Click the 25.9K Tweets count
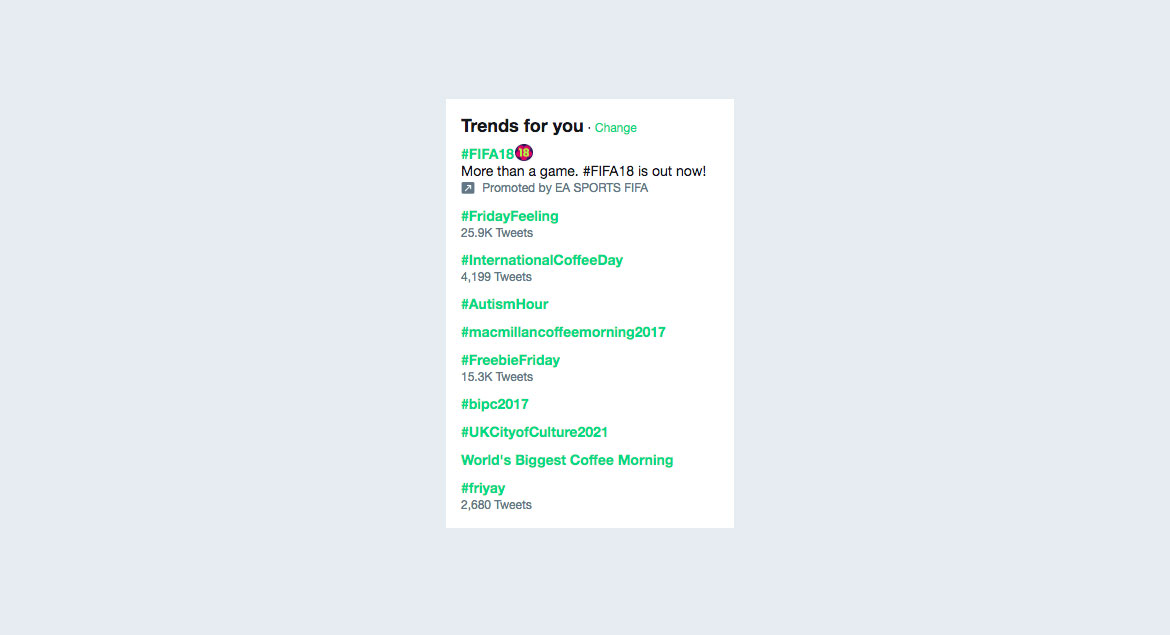 pyautogui.click(x=497, y=233)
